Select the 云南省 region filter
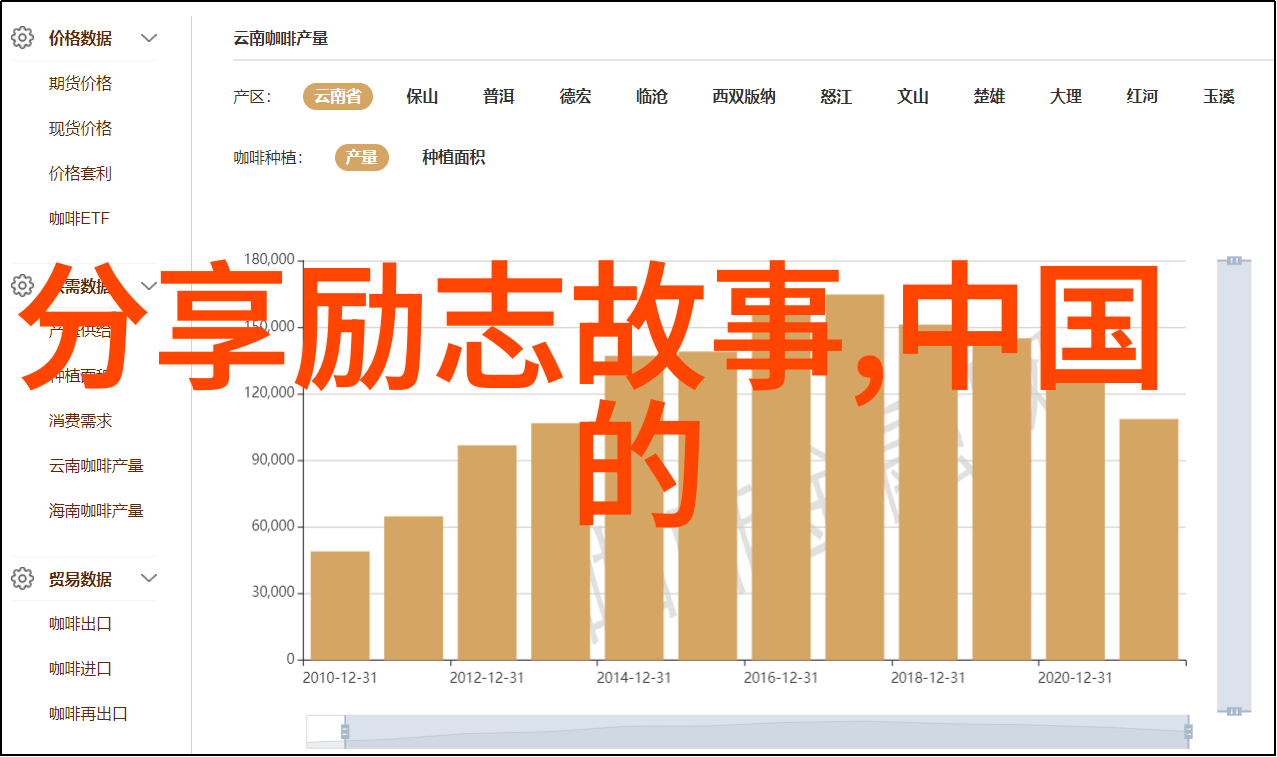 (x=338, y=97)
